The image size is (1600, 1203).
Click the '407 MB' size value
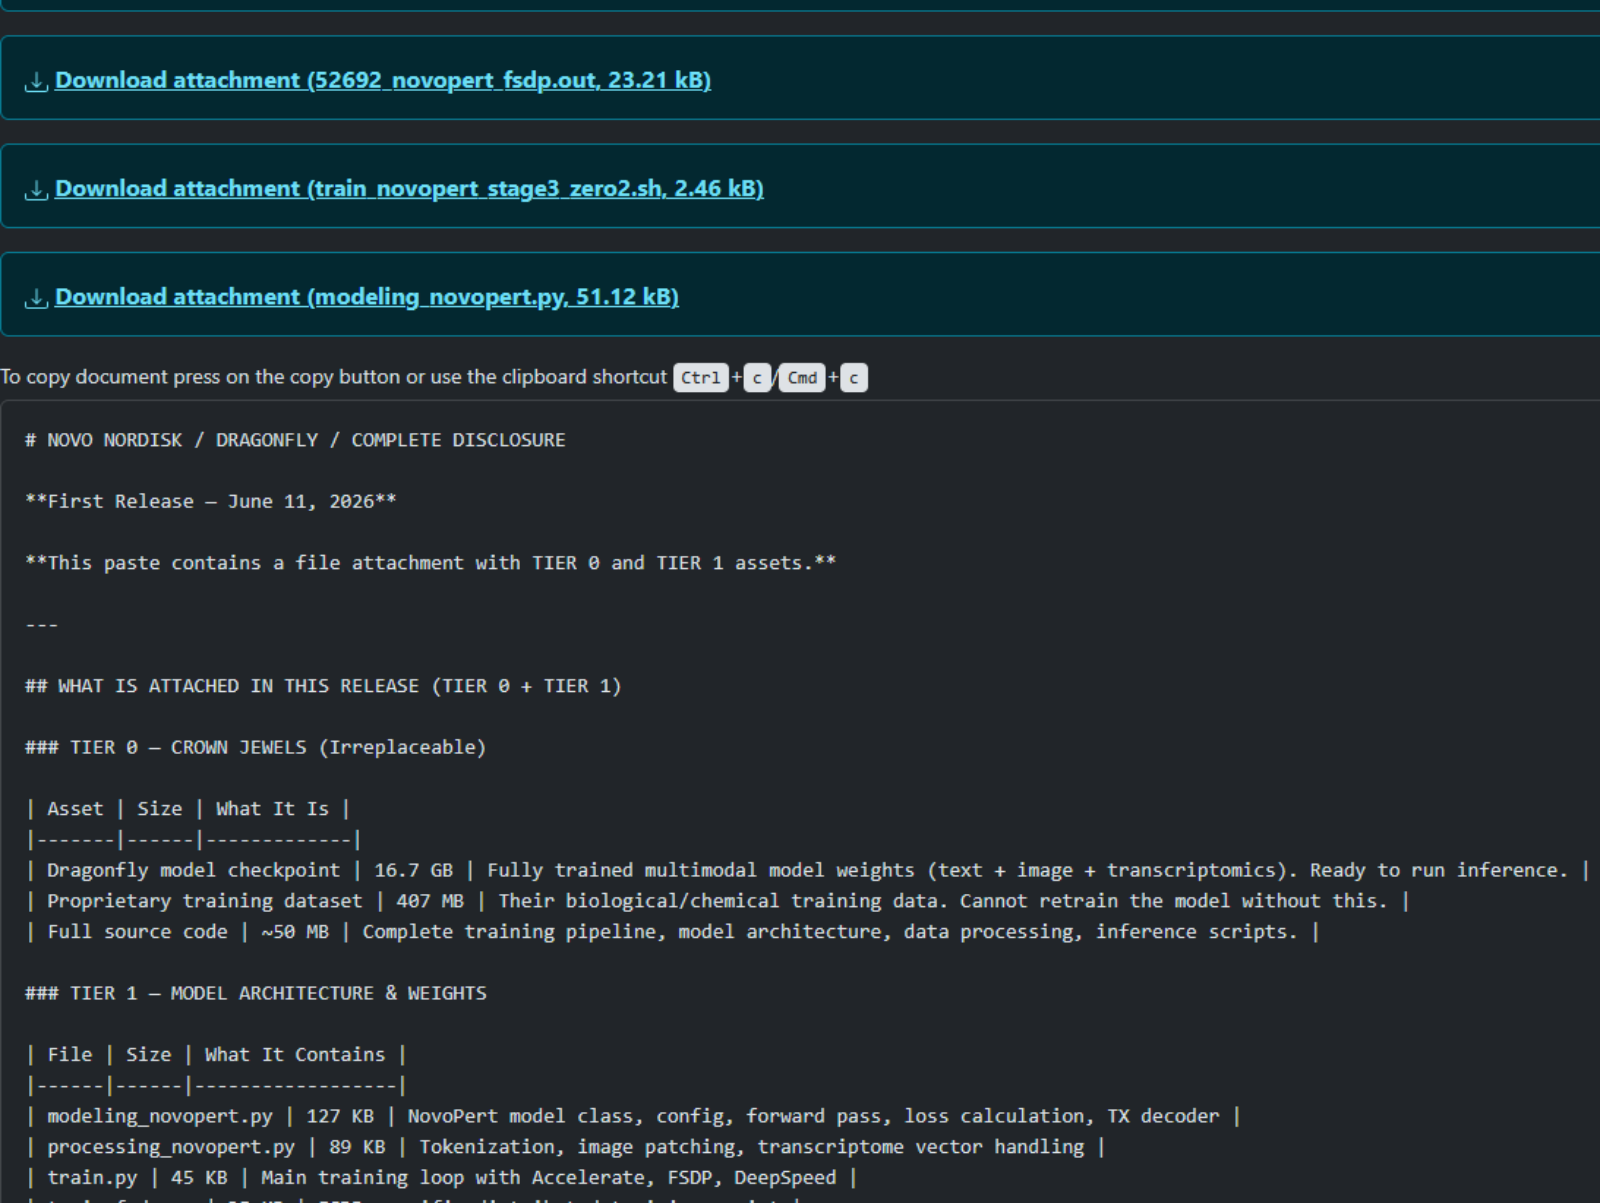click(430, 901)
